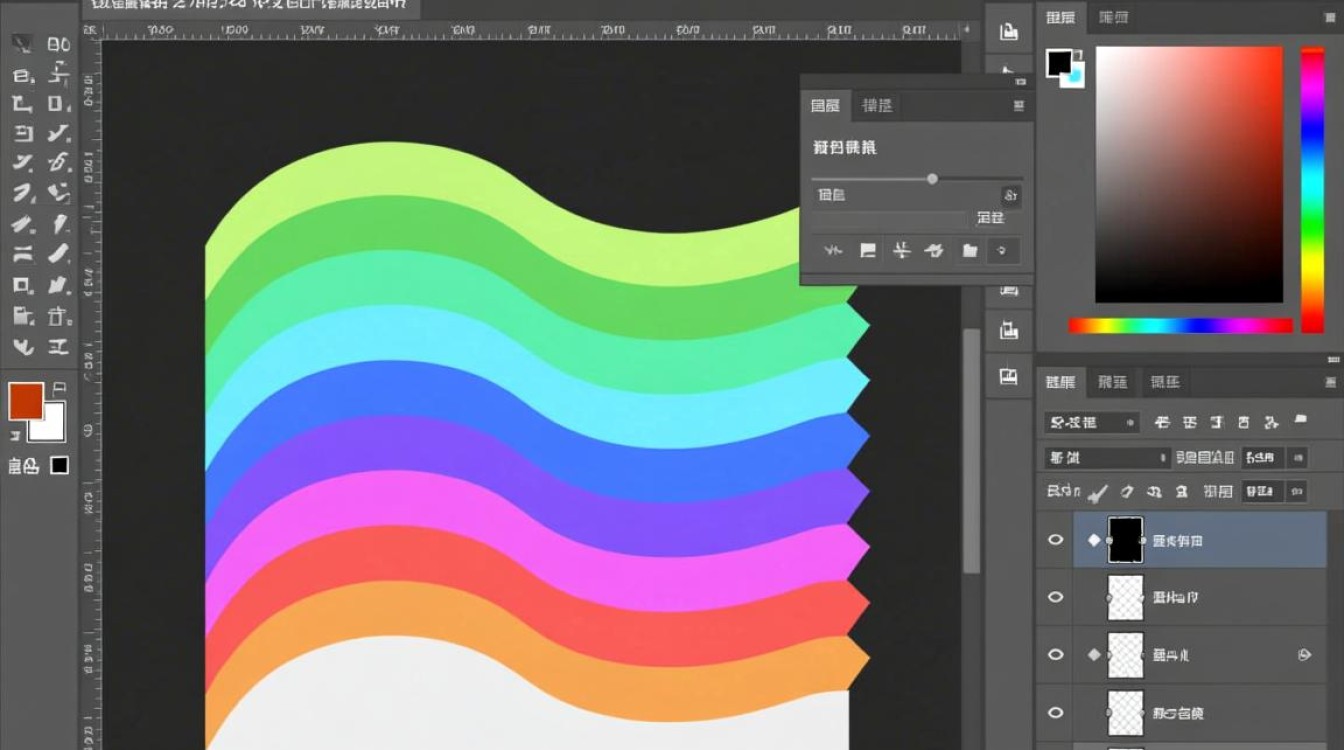Select the first tab of the layers panel

(1061, 382)
